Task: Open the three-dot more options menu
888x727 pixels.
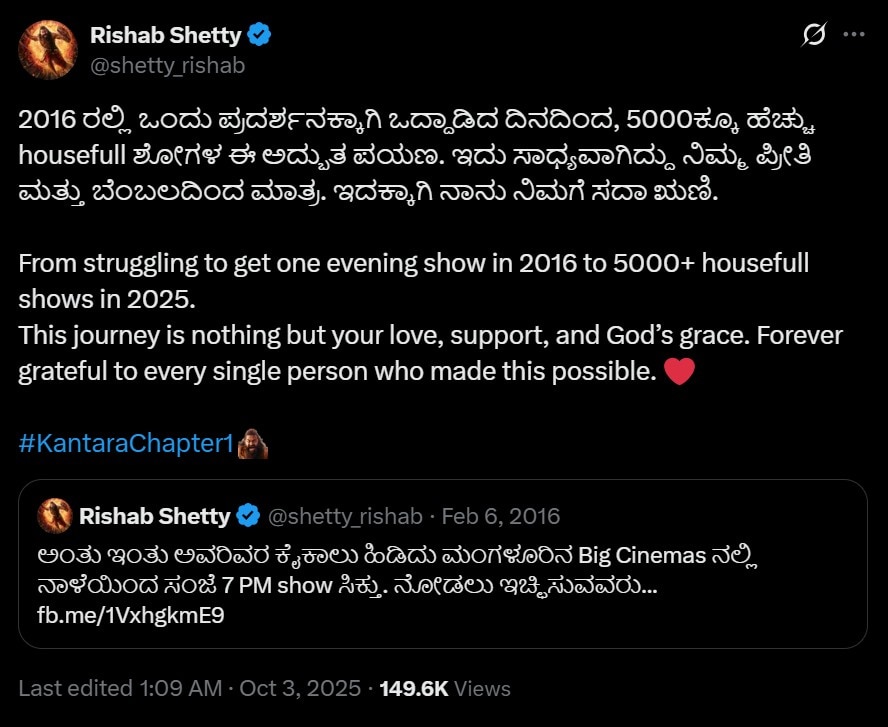Action: coord(853,35)
